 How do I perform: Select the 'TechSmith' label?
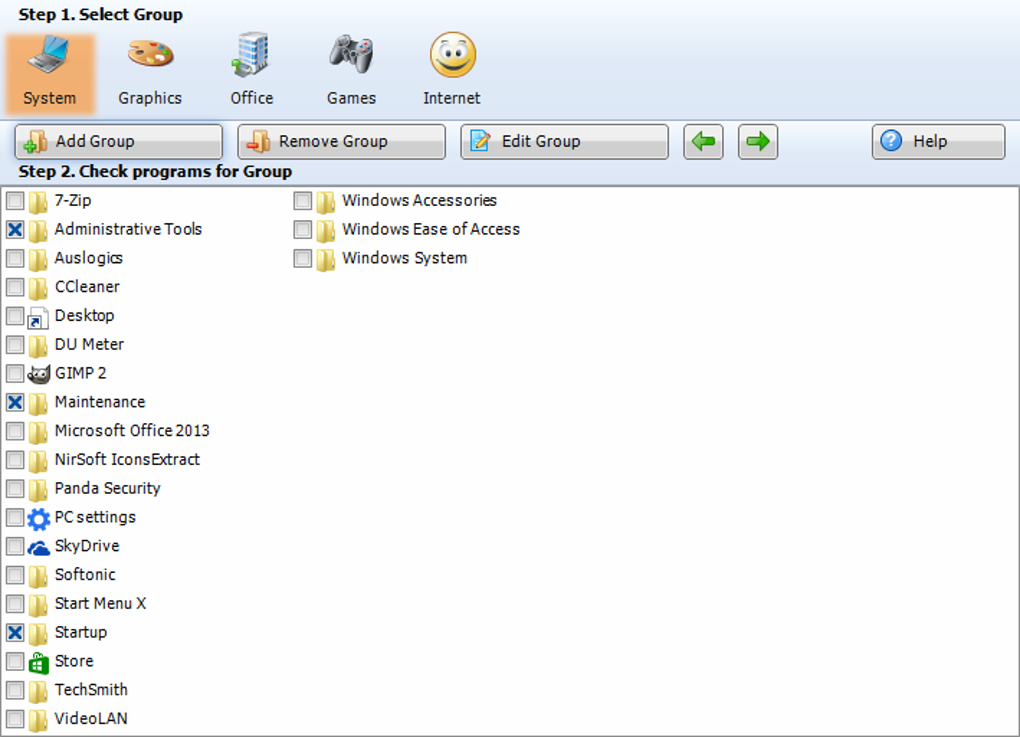coord(91,690)
